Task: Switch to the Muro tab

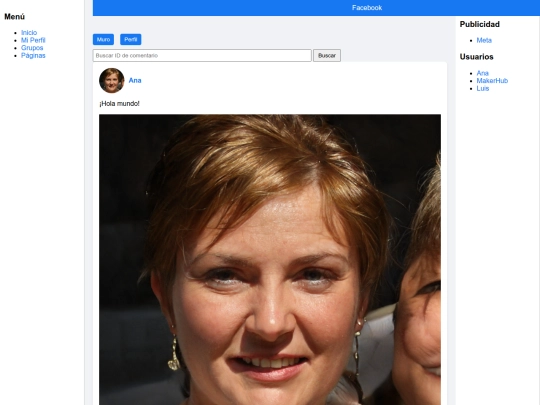Action: (x=103, y=40)
